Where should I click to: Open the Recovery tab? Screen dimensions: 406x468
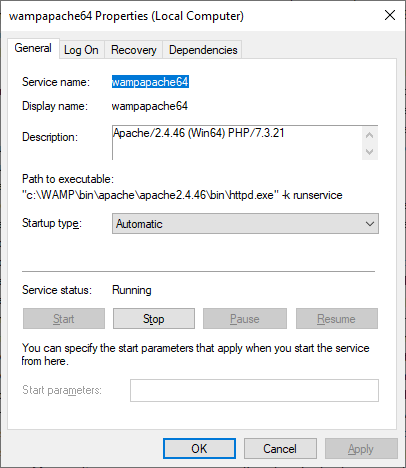(x=133, y=50)
